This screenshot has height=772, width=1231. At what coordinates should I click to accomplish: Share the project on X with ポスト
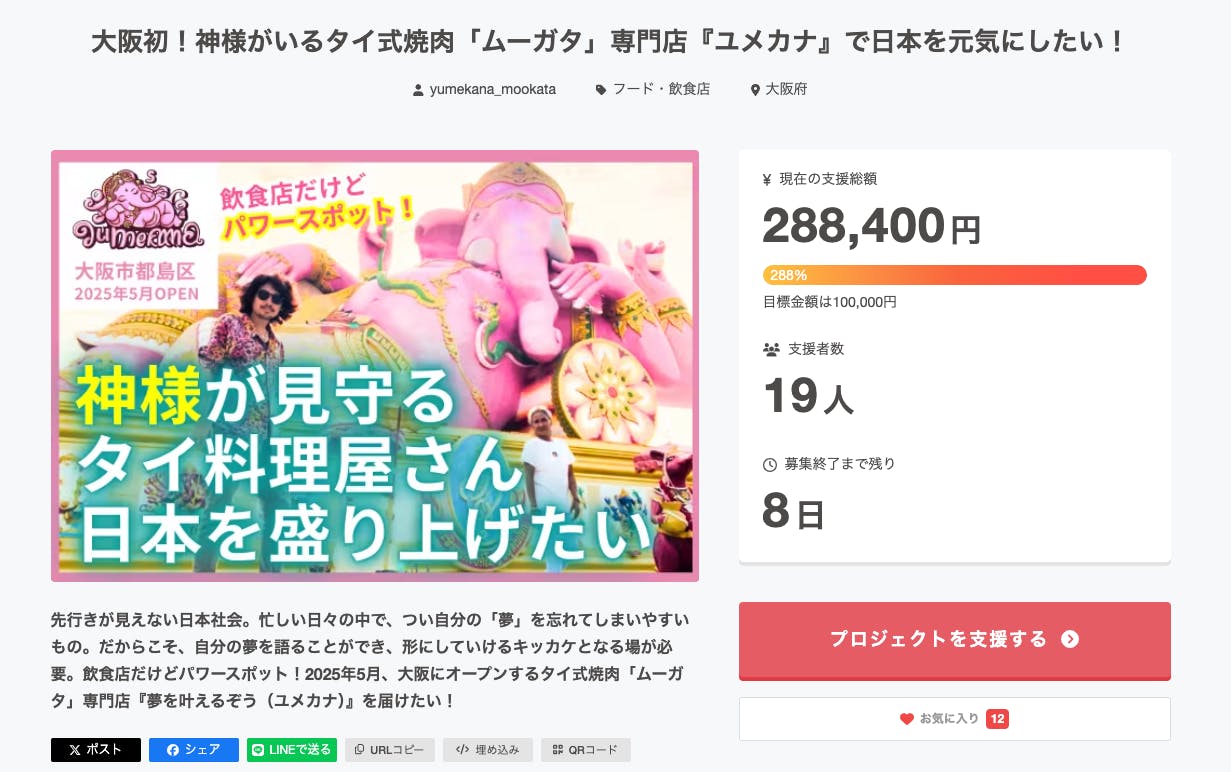tap(96, 750)
